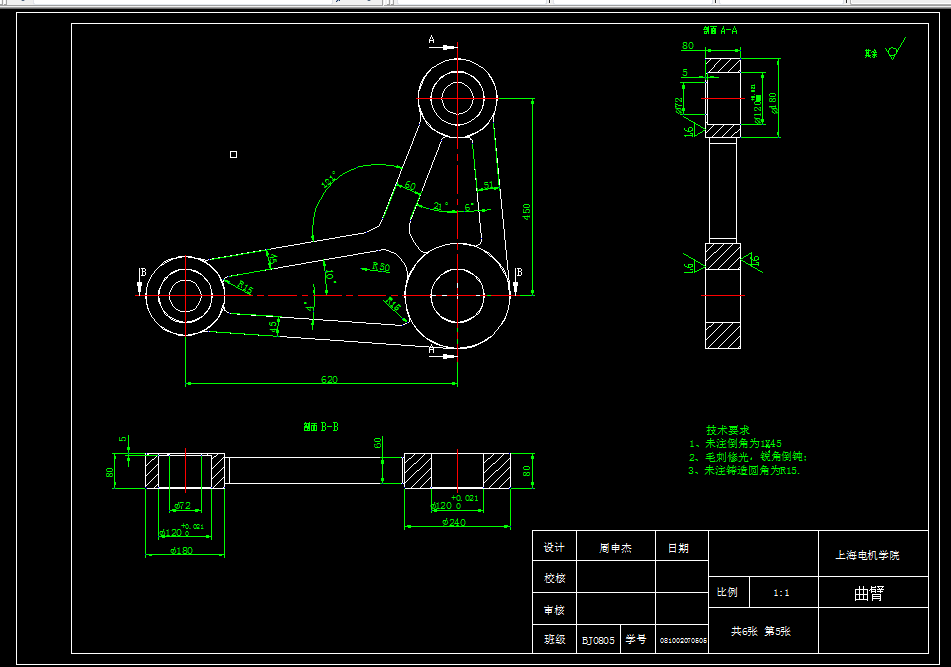Select the 1:1 scale value
Image resolution: width=951 pixels, height=667 pixels.
(x=781, y=593)
